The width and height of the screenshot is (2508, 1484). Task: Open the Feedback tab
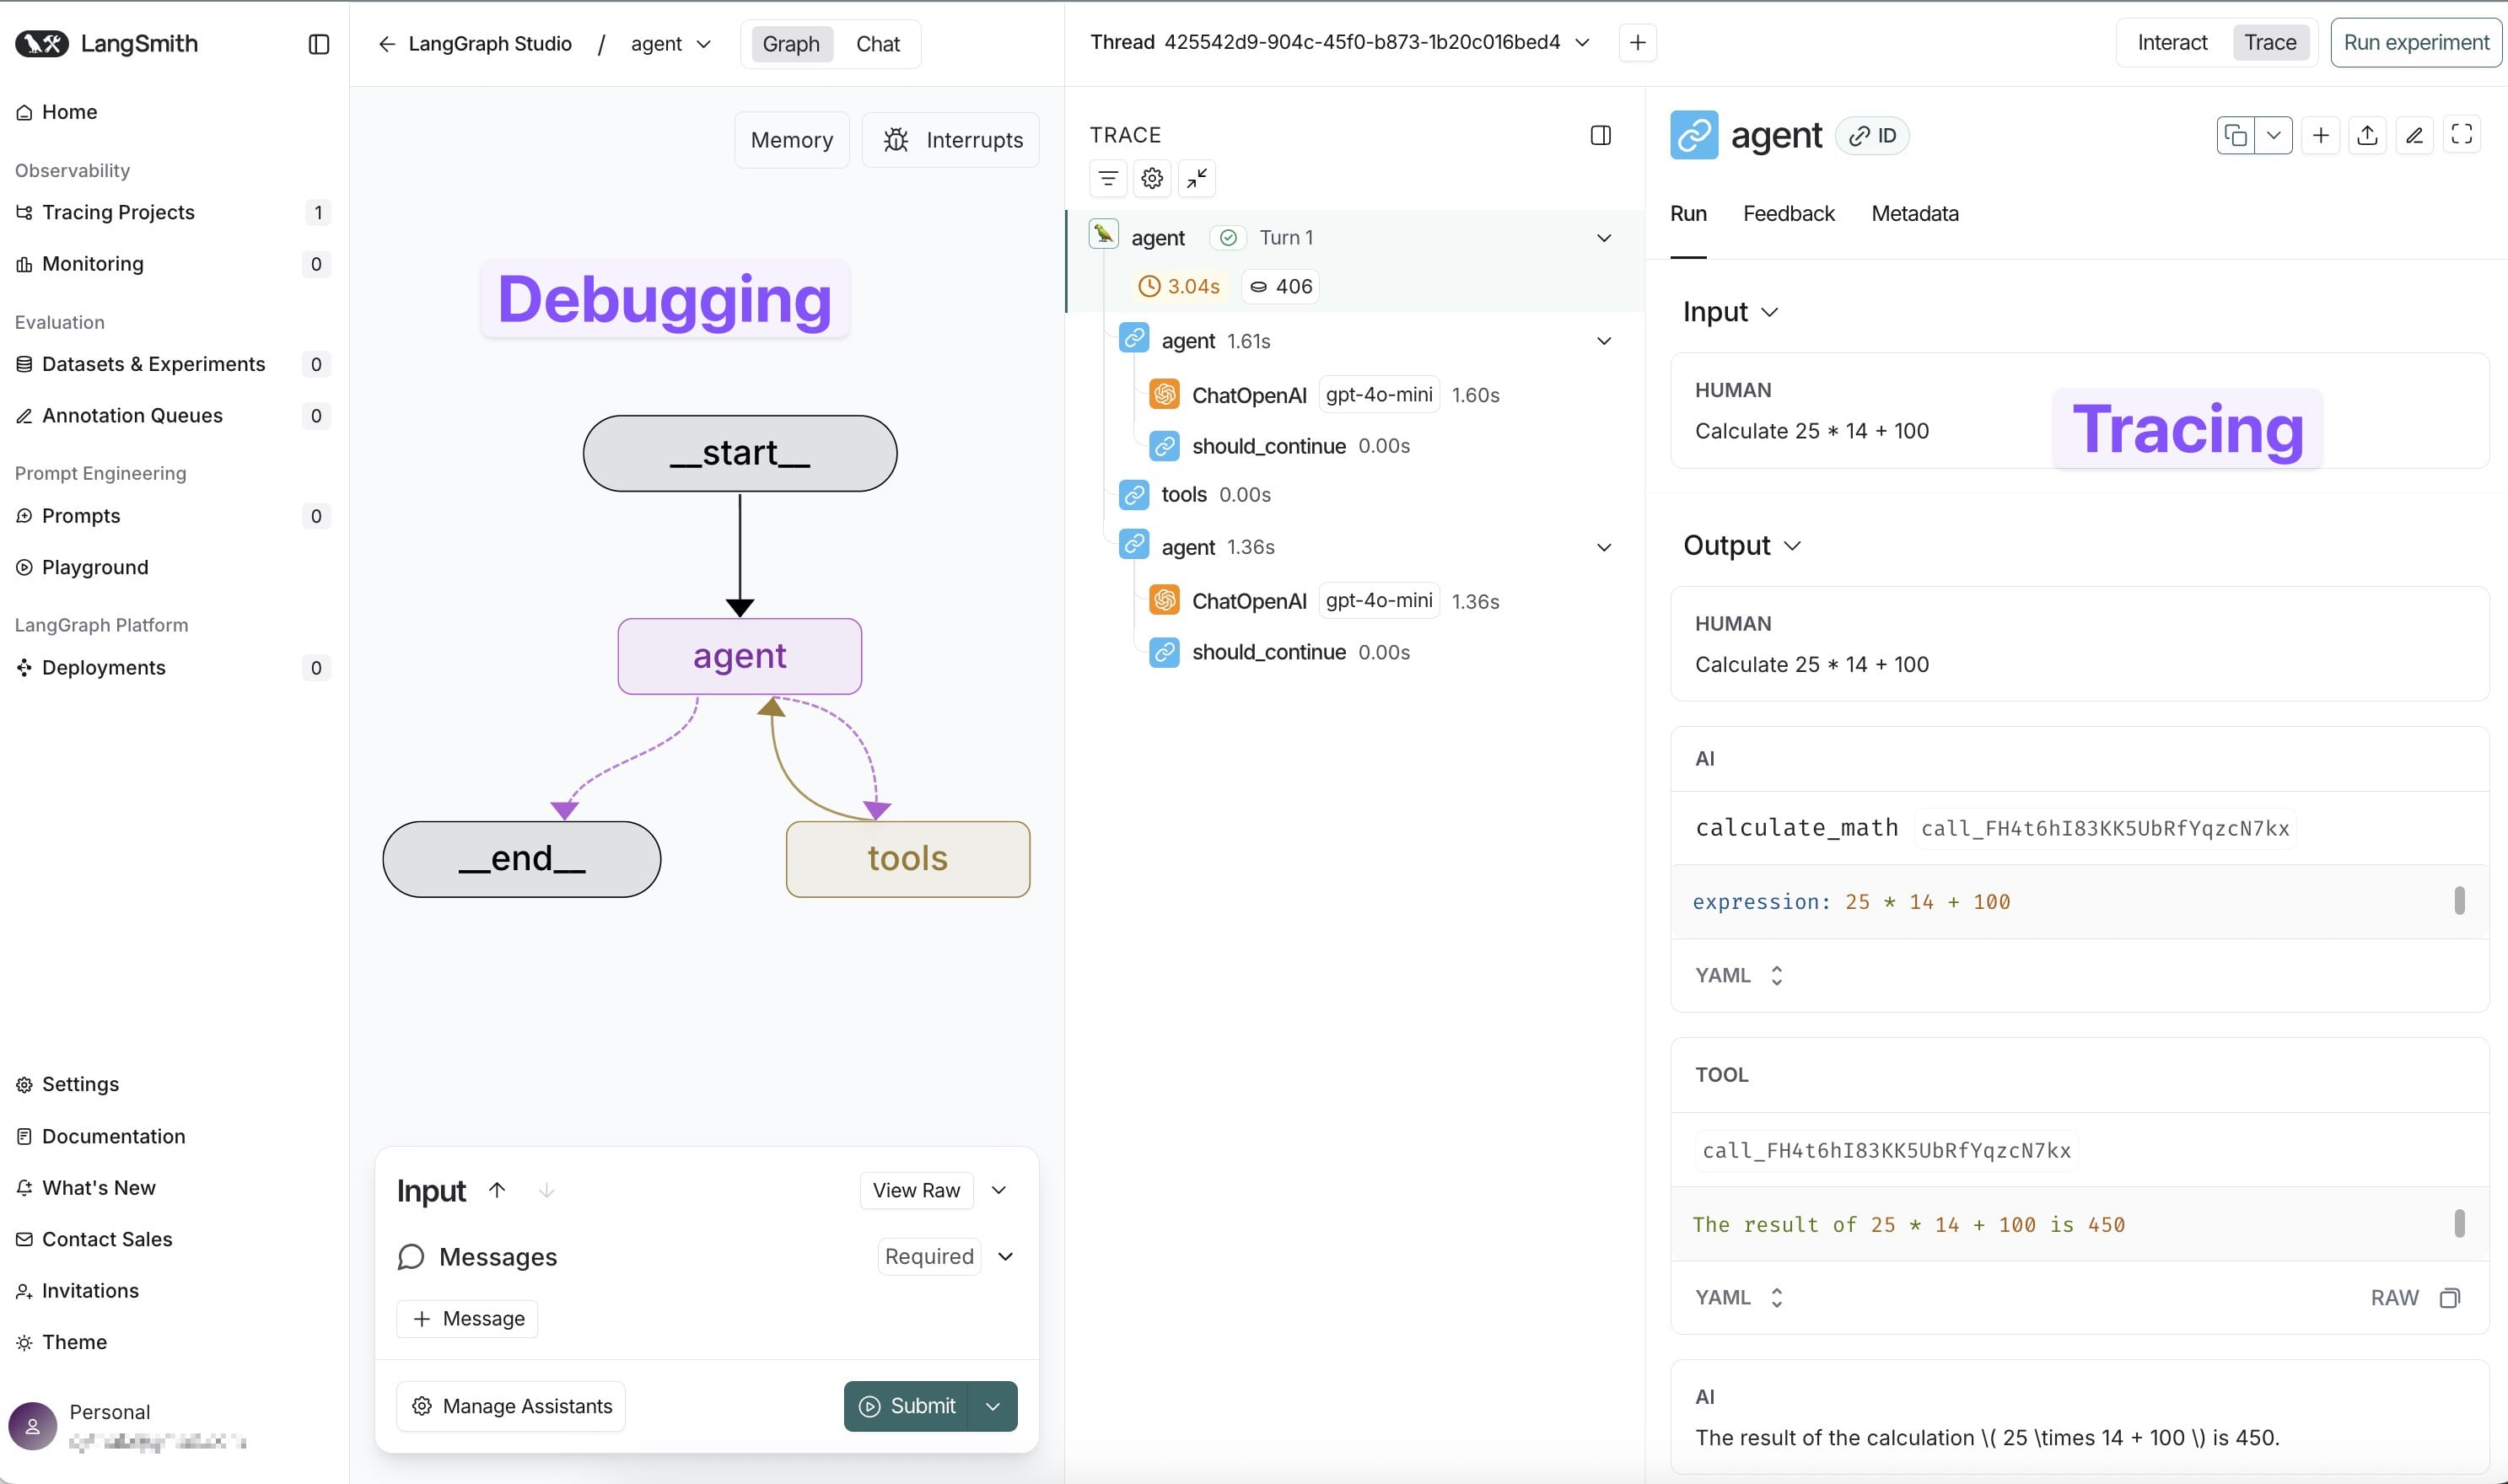1788,213
